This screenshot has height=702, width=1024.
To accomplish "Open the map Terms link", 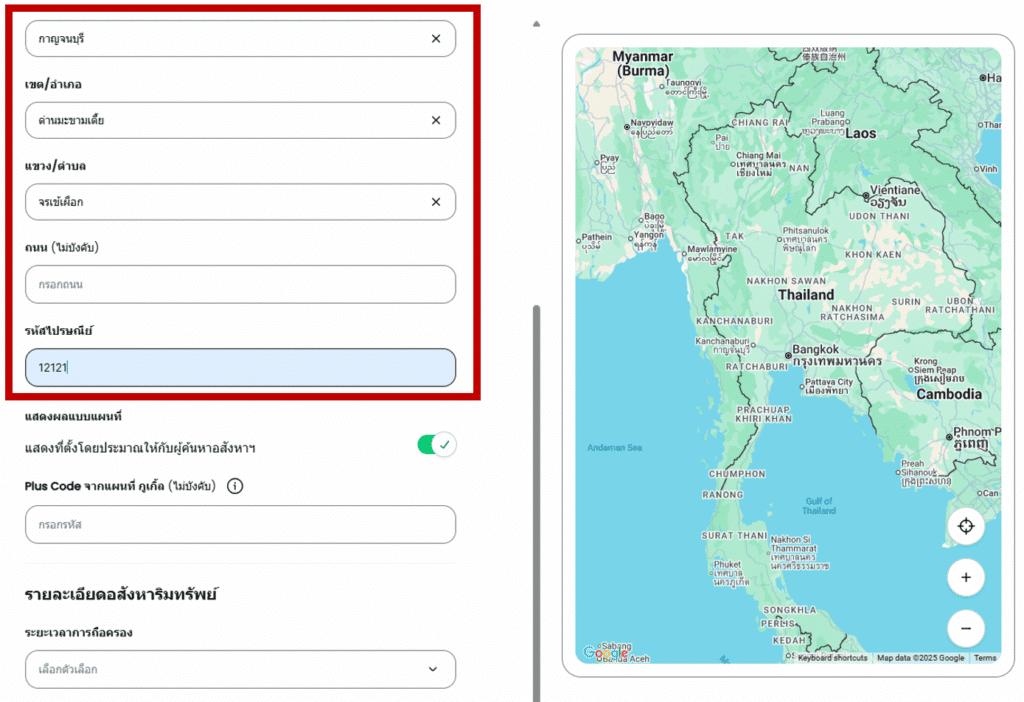I will pyautogui.click(x=985, y=658).
